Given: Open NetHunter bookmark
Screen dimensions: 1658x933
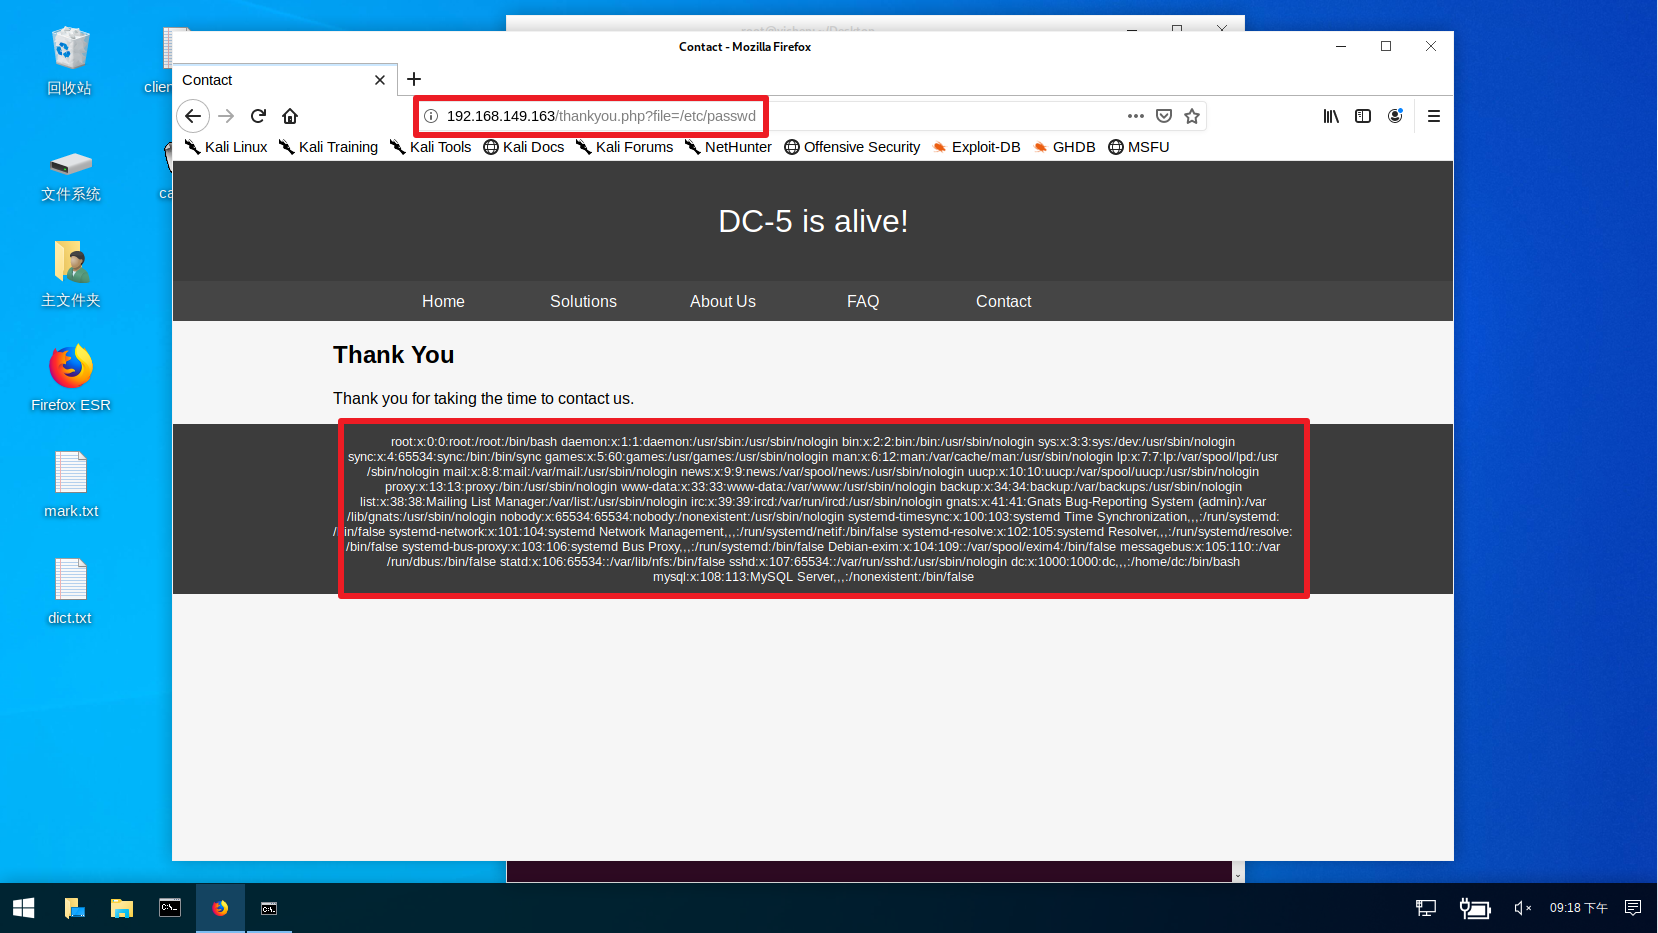Looking at the screenshot, I should click(x=728, y=147).
